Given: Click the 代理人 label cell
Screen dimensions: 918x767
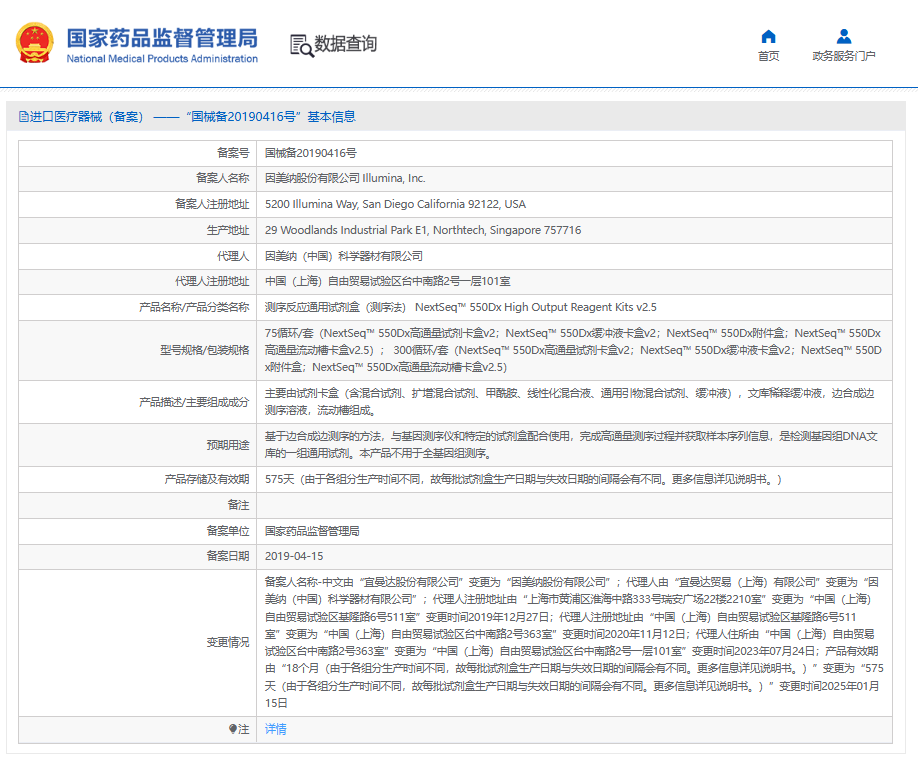Looking at the screenshot, I should 138,256.
